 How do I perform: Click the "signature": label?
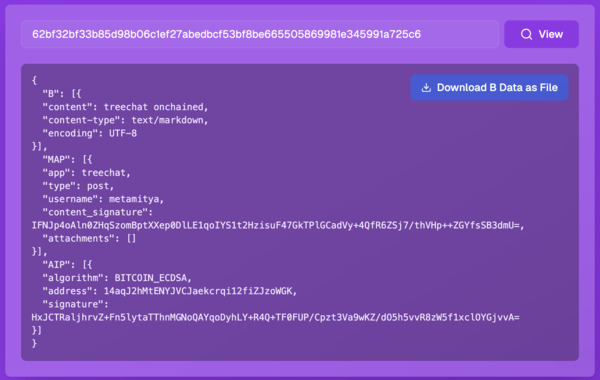click(x=75, y=304)
